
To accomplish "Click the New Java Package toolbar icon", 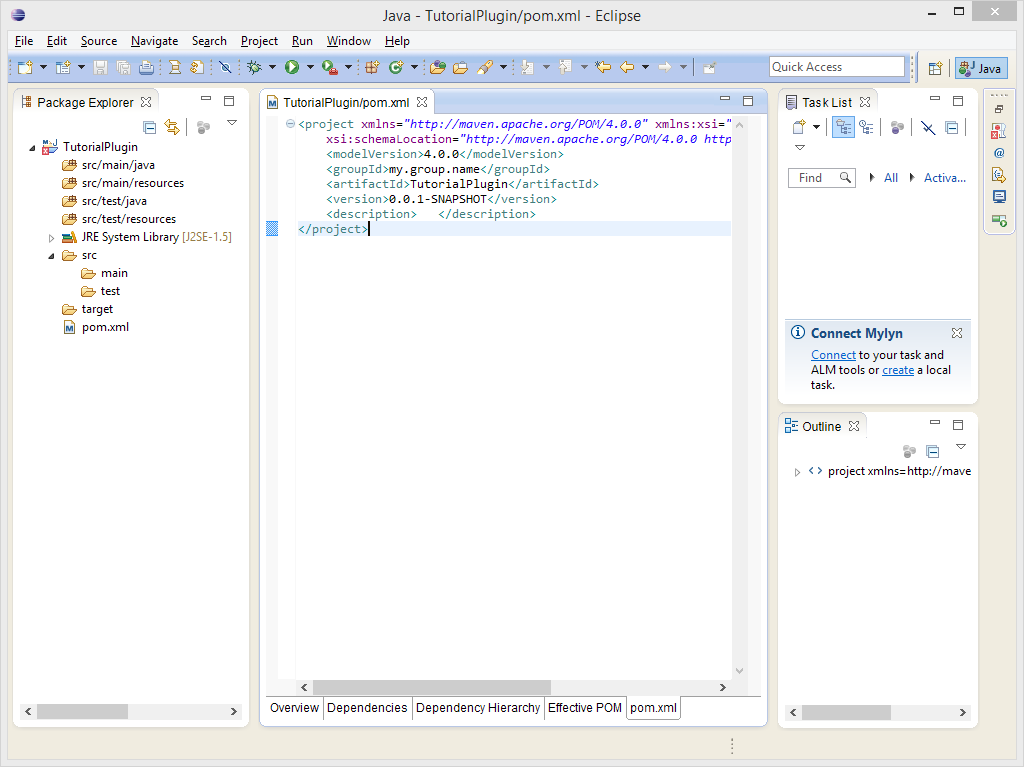I will [x=372, y=67].
